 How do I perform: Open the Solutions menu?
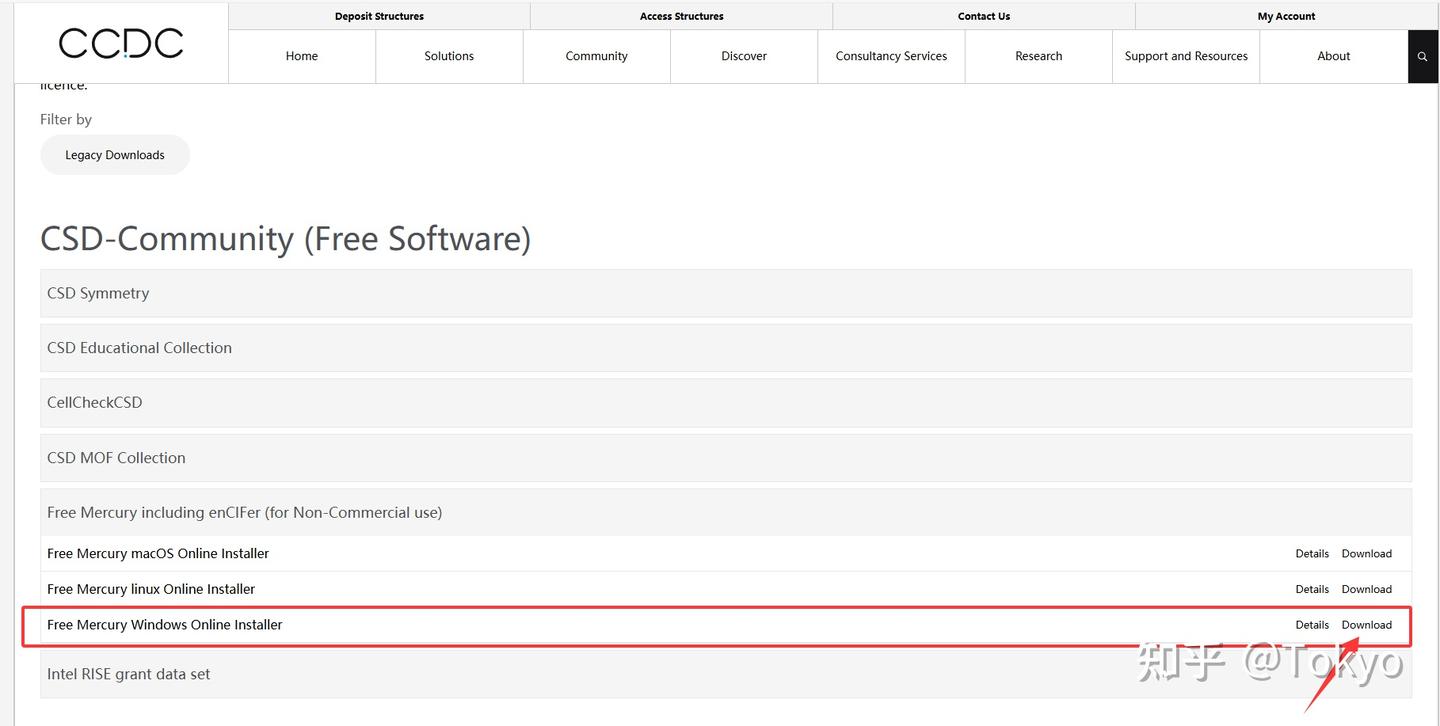click(449, 56)
